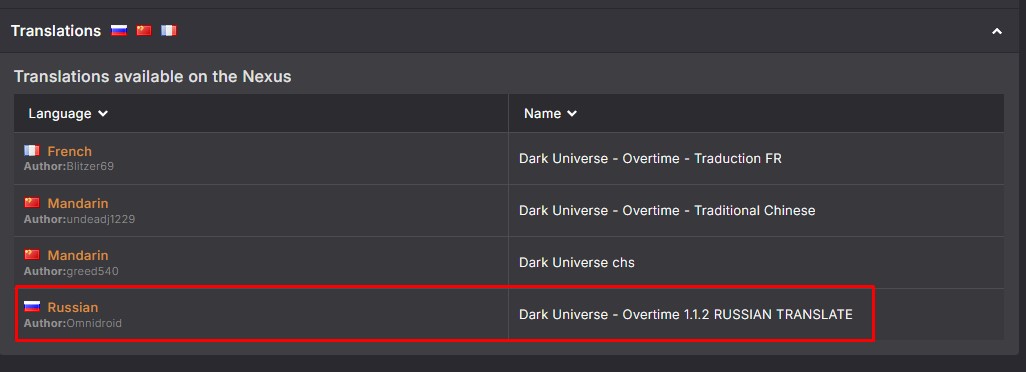Select Dark Universe - Overtime - Traditional Chinese entry
1026x372 pixels.
667,211
